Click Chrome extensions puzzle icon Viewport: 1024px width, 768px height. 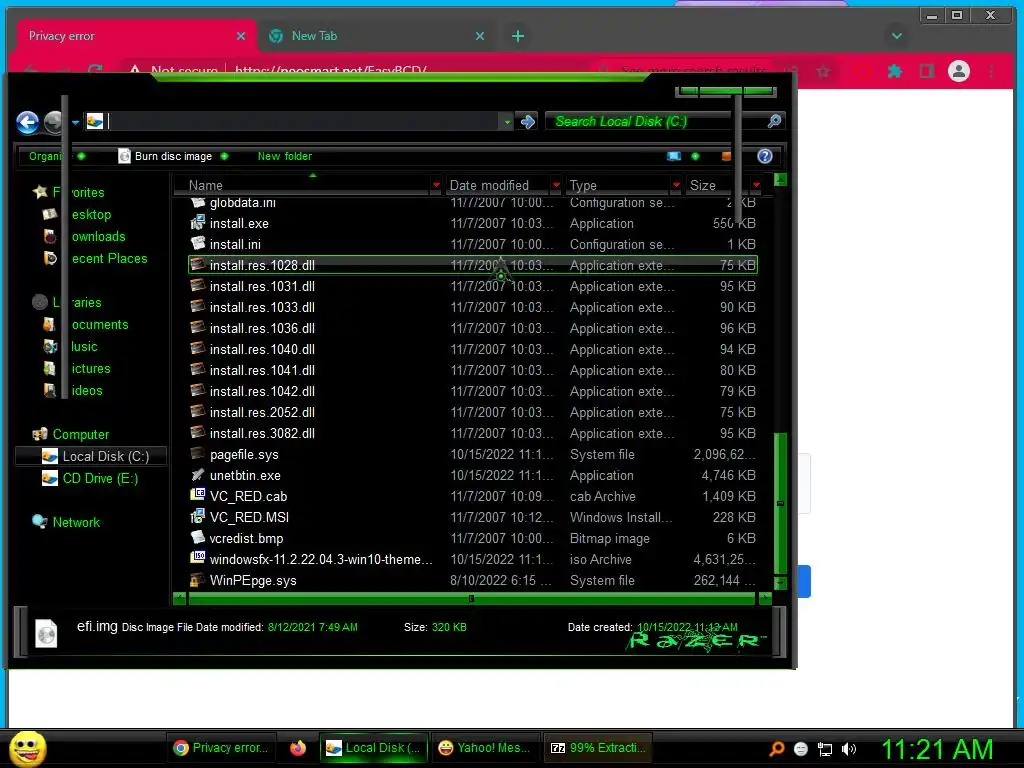coord(895,71)
